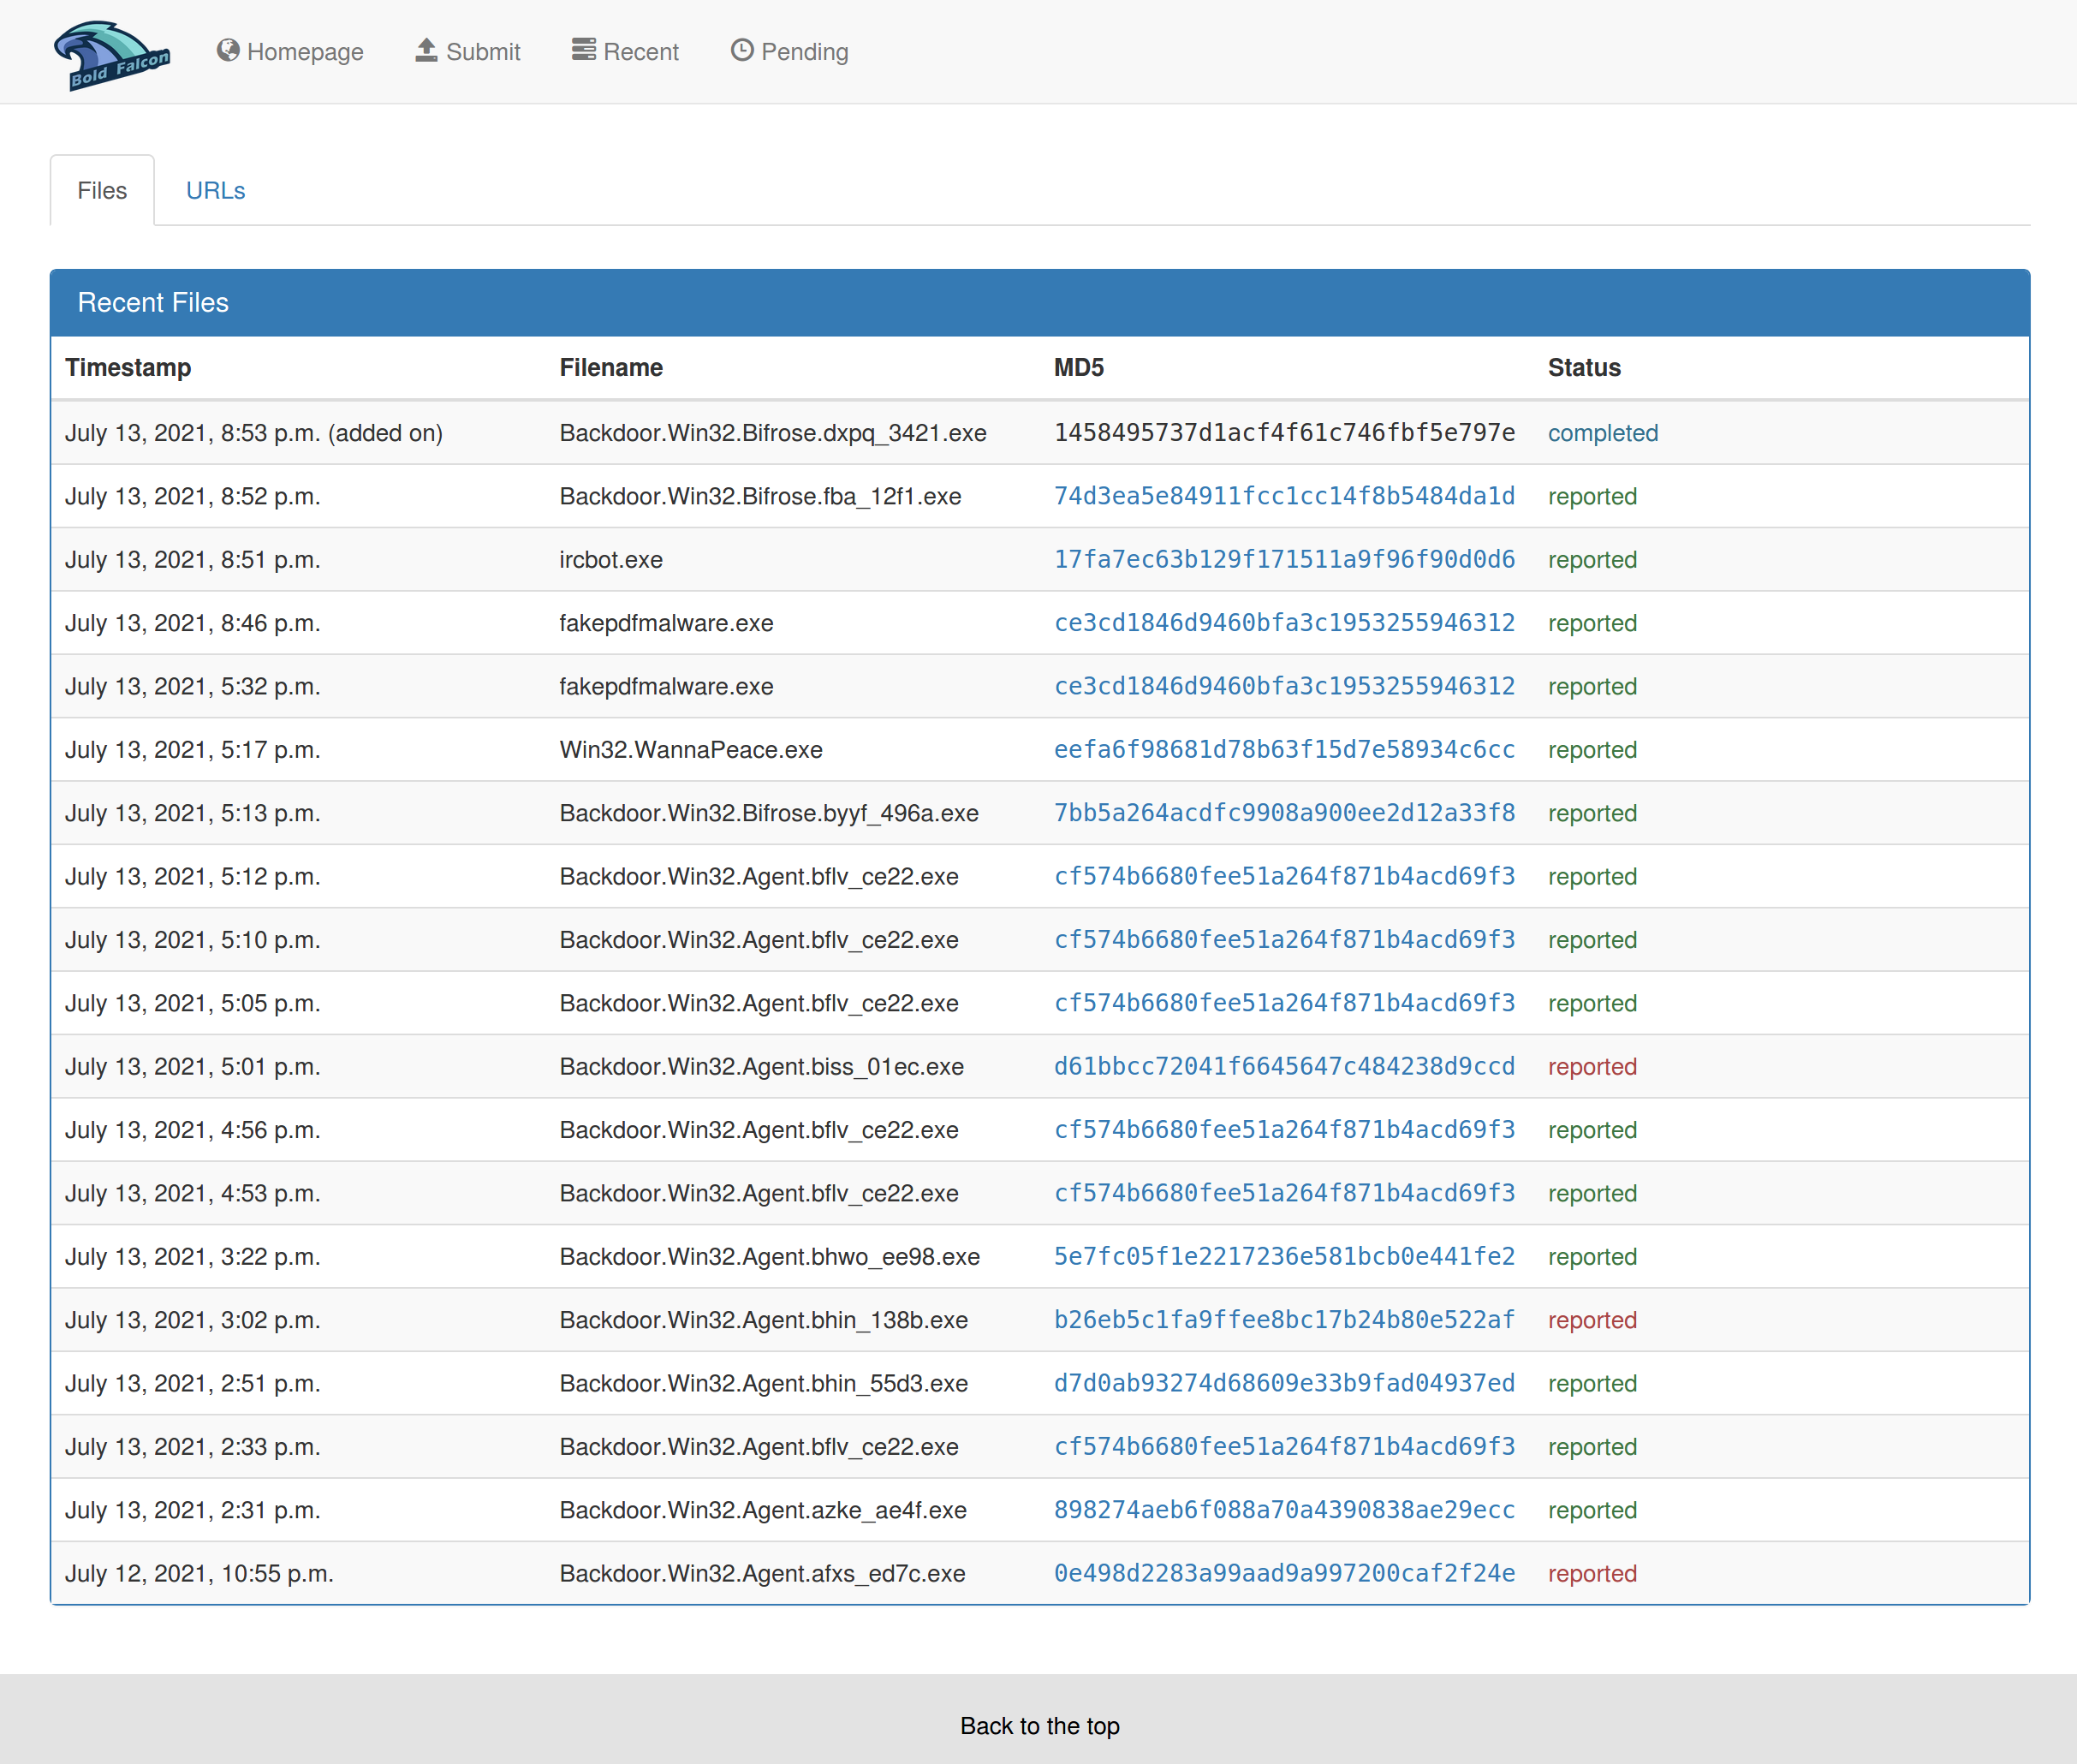
Task: Open the Homepage navigation link
Action: click(x=304, y=52)
